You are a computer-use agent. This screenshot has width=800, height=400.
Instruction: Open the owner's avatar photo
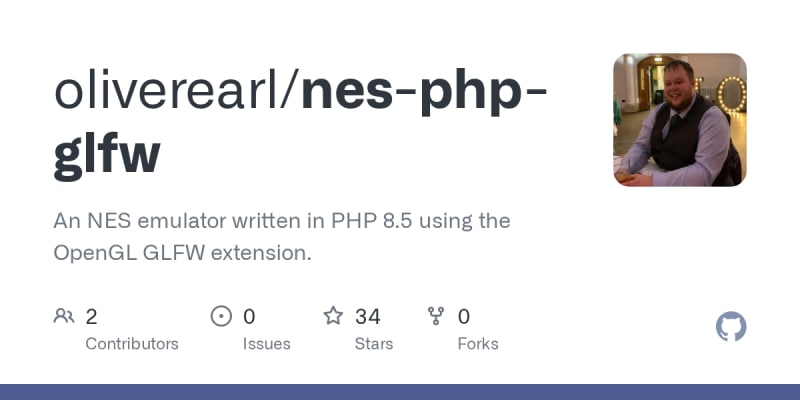680,120
